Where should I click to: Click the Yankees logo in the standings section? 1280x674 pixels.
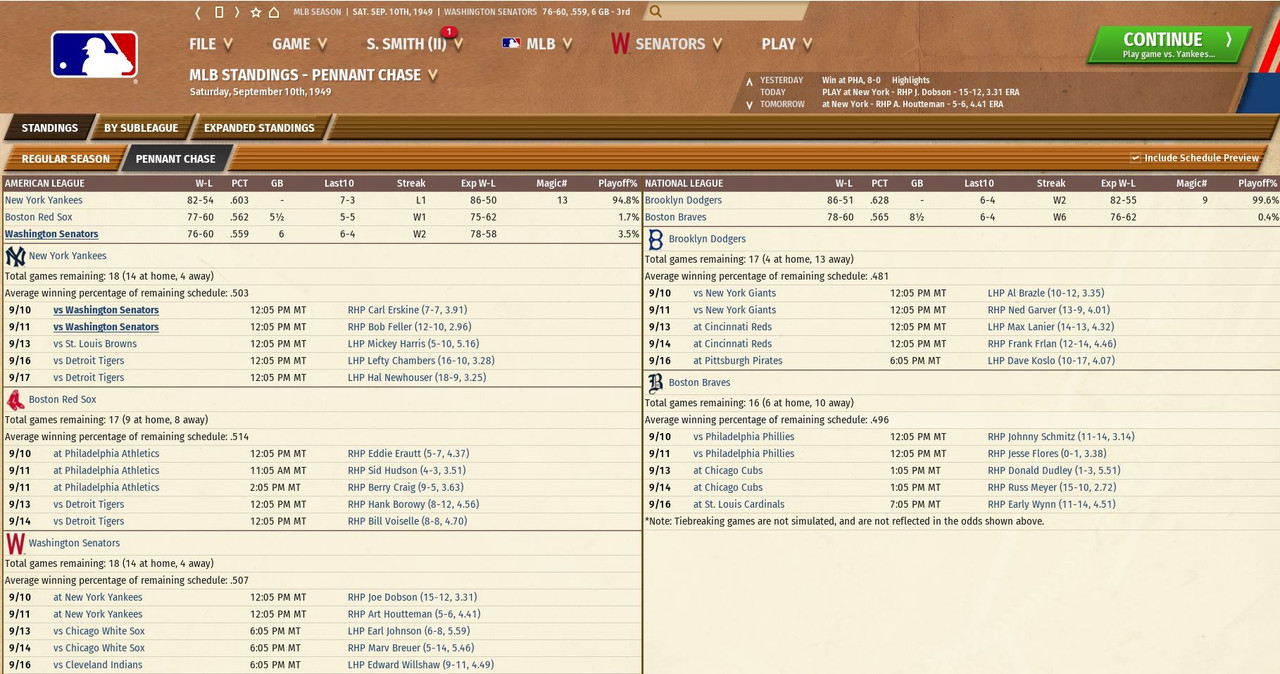point(15,256)
